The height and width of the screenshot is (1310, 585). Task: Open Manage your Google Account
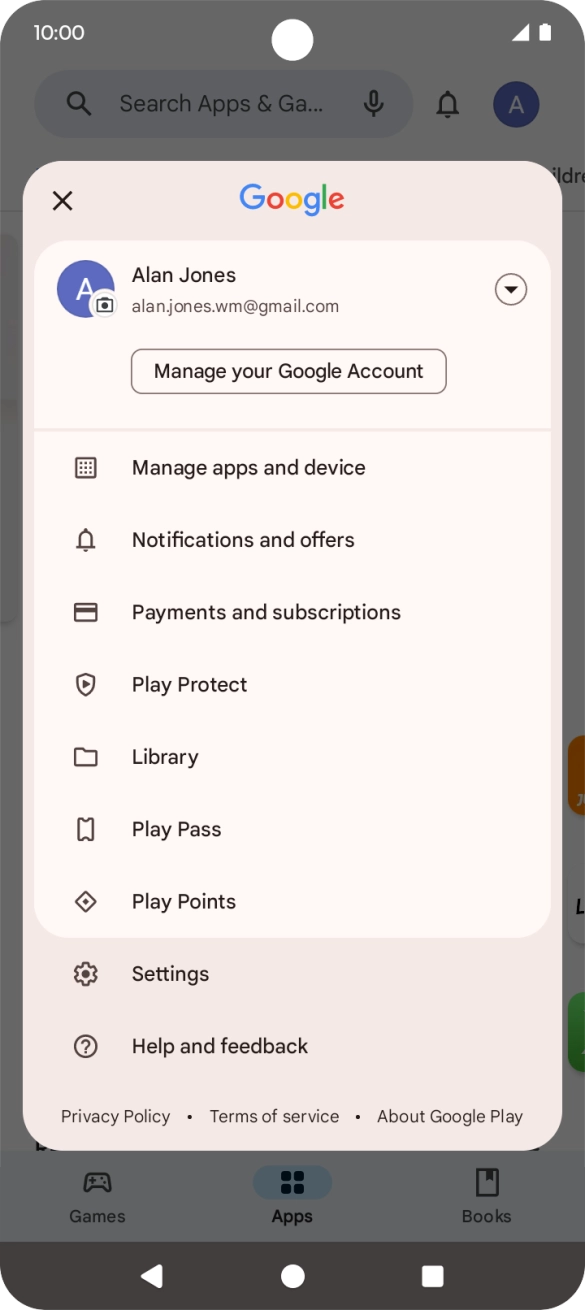pyautogui.click(x=289, y=371)
